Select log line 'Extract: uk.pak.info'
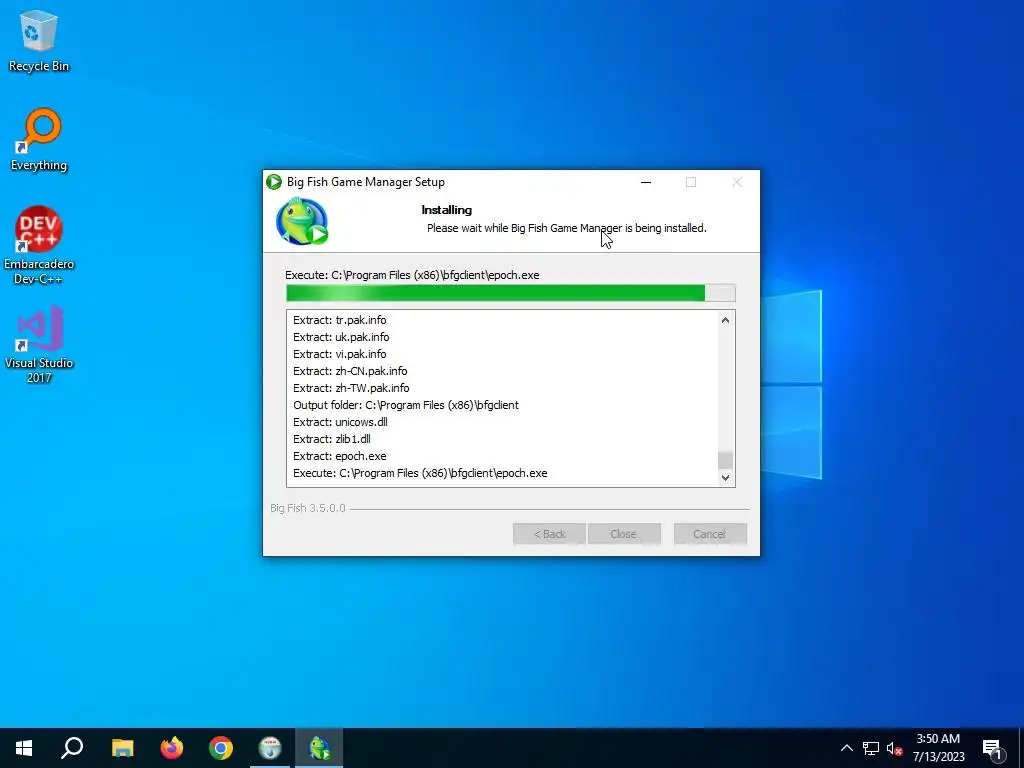This screenshot has width=1024, height=768. pos(341,337)
